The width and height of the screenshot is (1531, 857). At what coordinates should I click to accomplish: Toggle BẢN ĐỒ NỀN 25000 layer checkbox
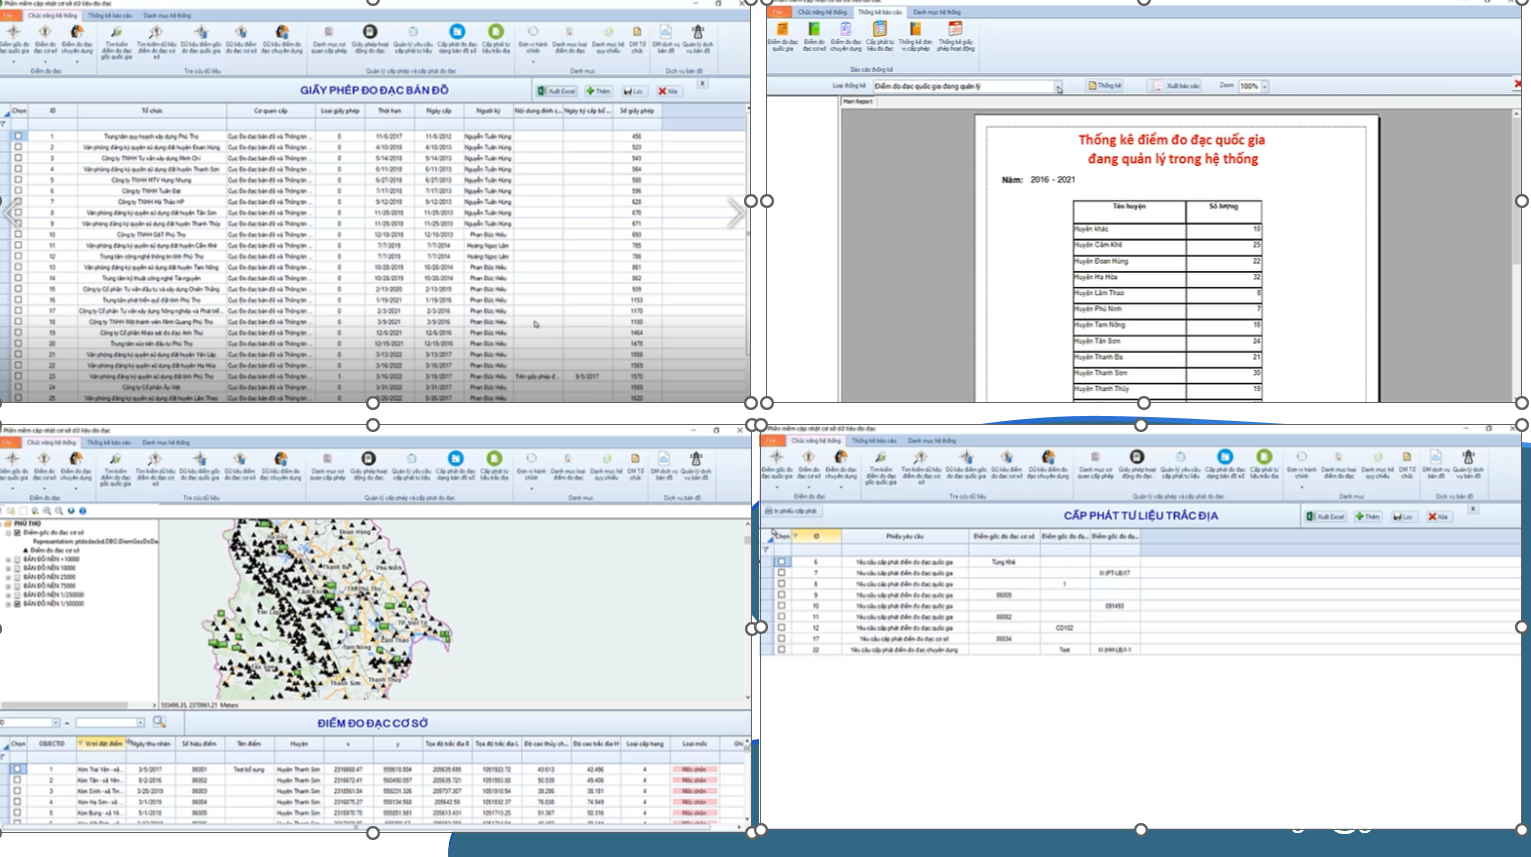click(17, 577)
